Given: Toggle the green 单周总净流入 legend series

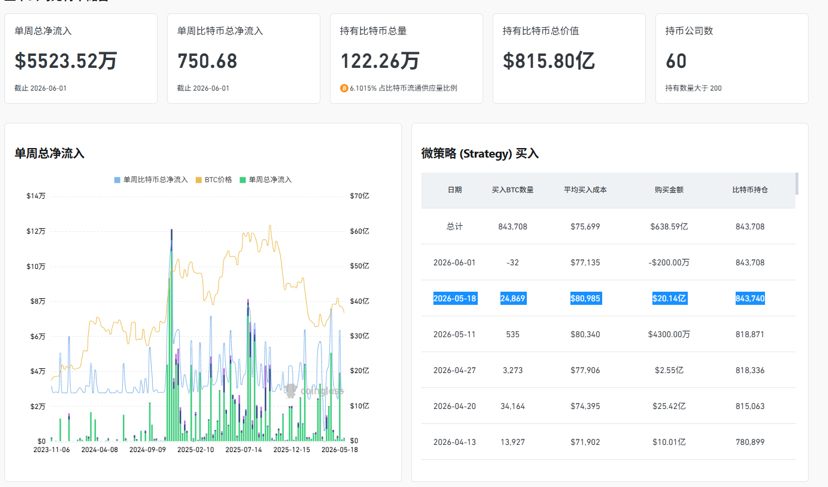Looking at the screenshot, I should [x=266, y=180].
